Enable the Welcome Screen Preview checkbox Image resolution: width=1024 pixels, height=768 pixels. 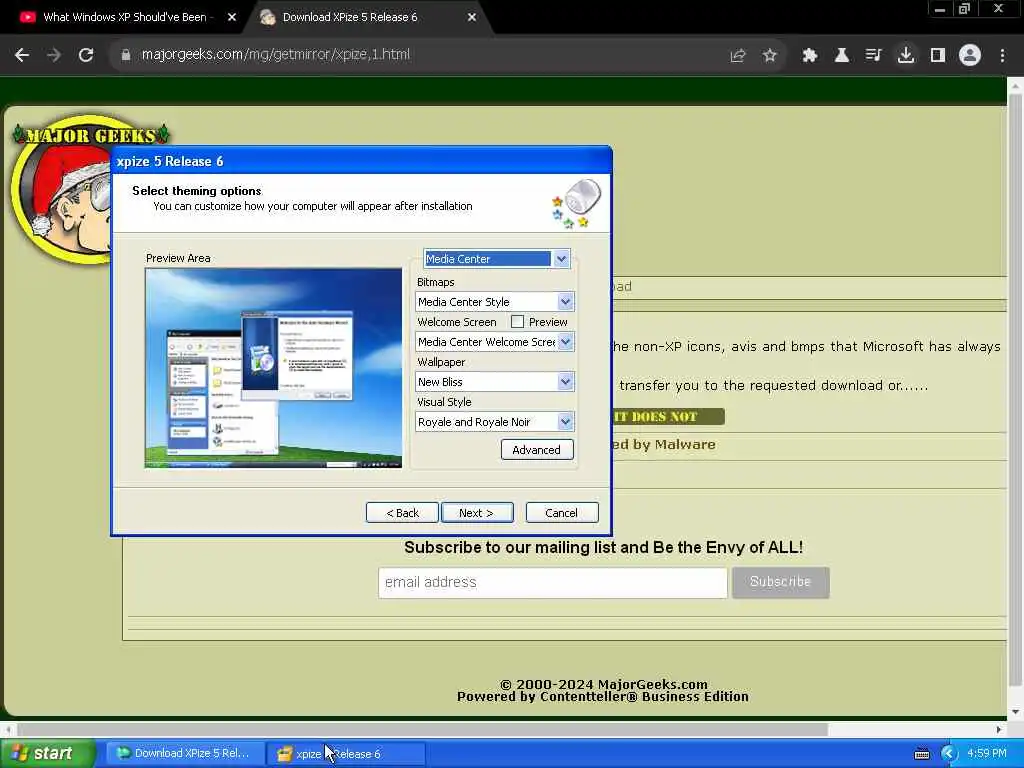517,322
